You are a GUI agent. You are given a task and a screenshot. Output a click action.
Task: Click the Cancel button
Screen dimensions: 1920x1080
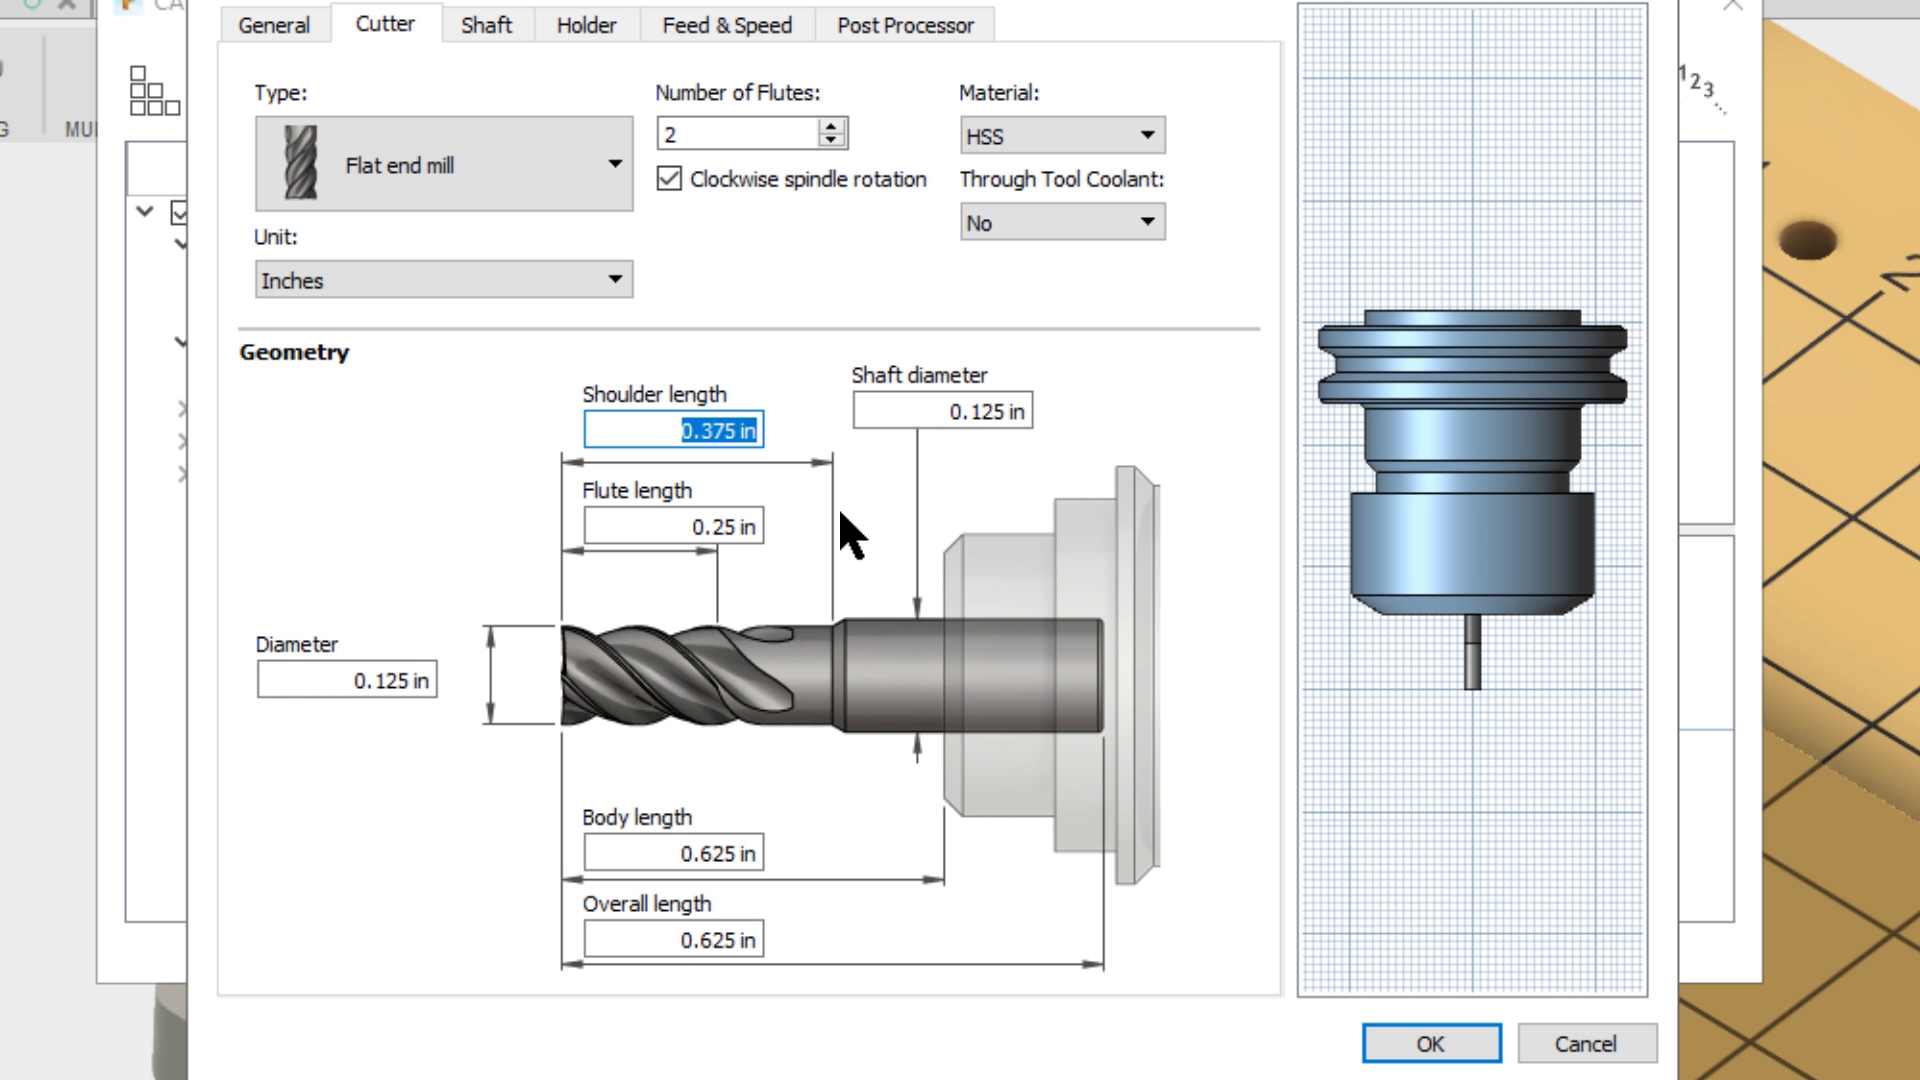tap(1586, 1043)
